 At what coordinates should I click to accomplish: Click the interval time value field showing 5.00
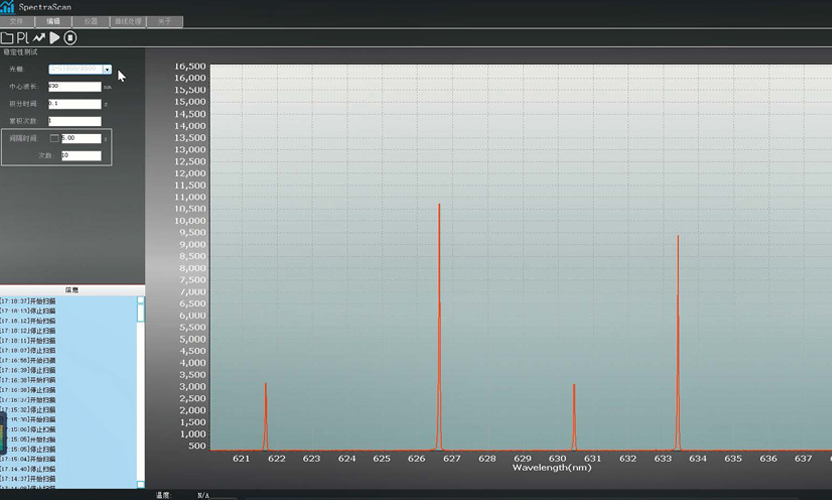point(80,138)
